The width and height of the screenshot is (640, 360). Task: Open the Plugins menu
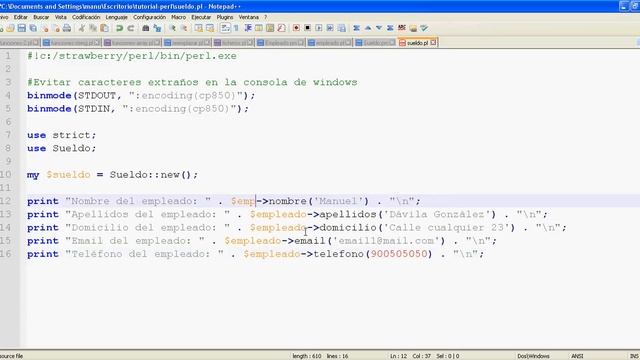(x=224, y=17)
